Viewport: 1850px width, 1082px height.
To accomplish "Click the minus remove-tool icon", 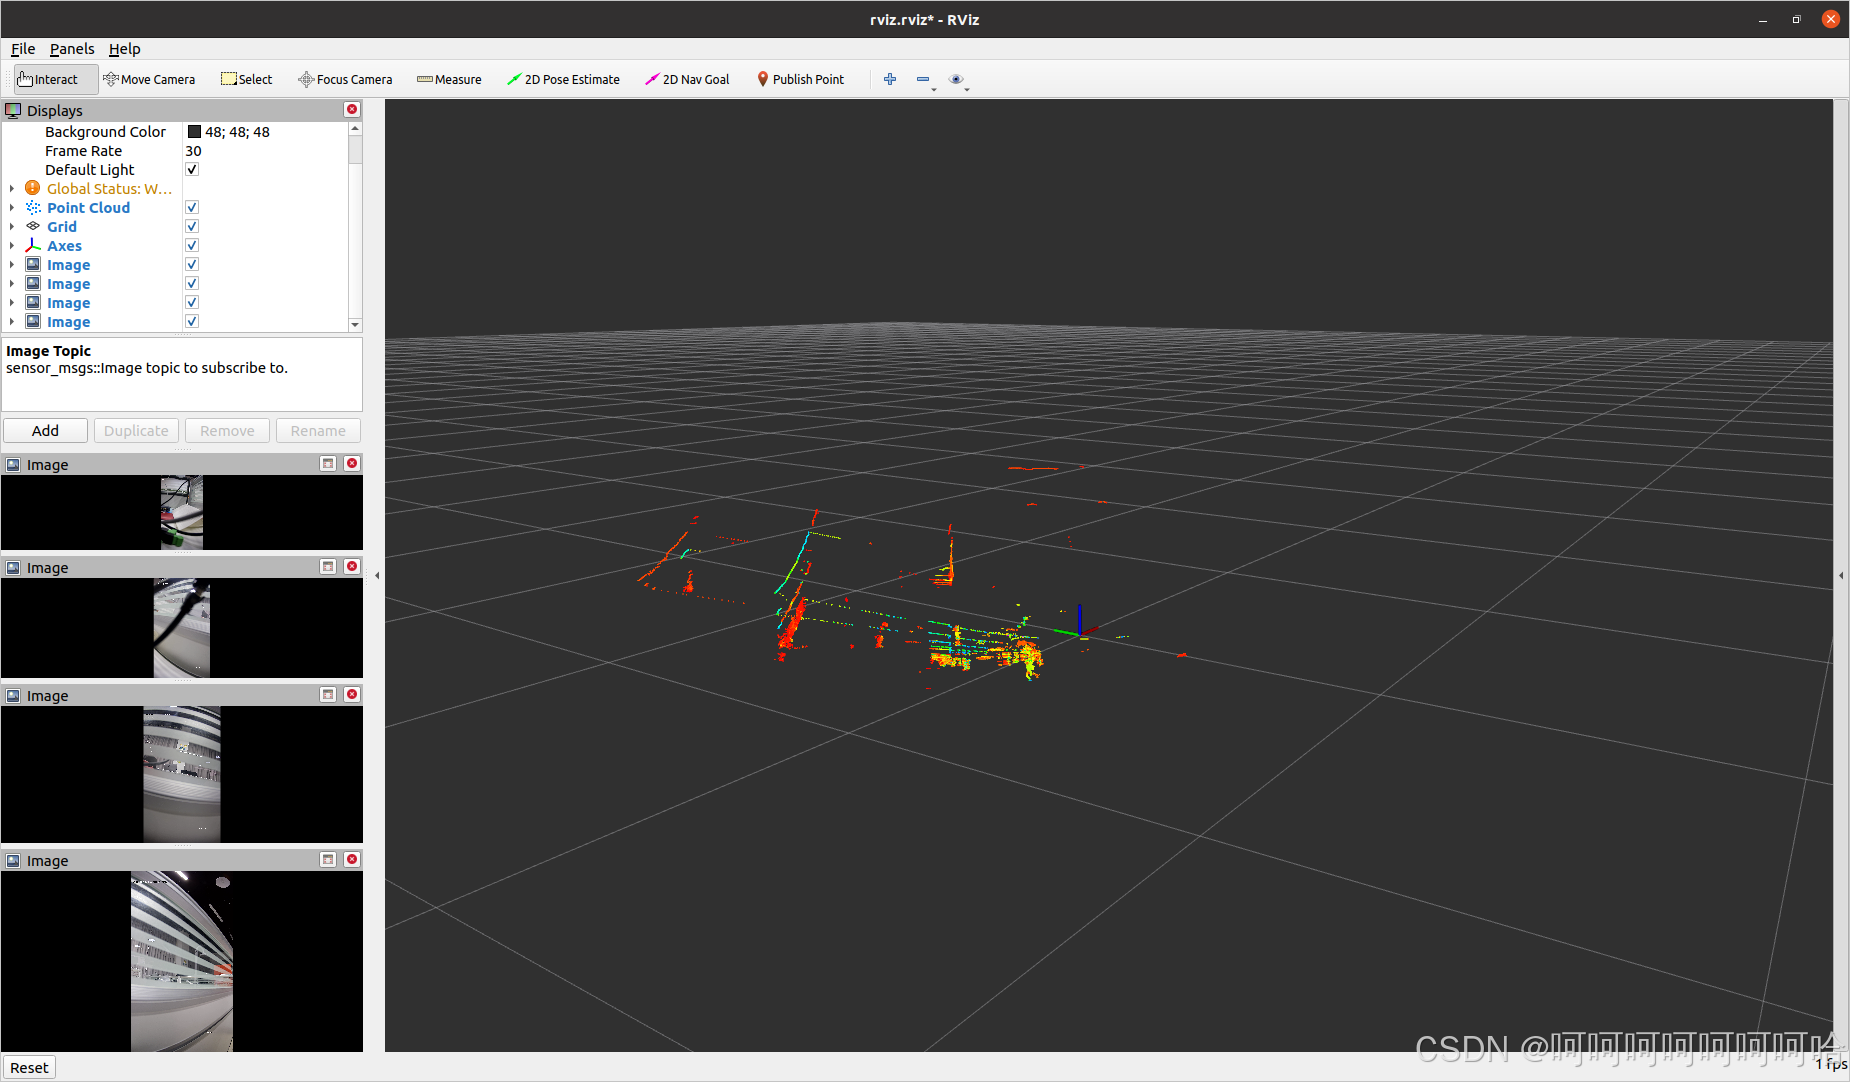I will point(923,79).
